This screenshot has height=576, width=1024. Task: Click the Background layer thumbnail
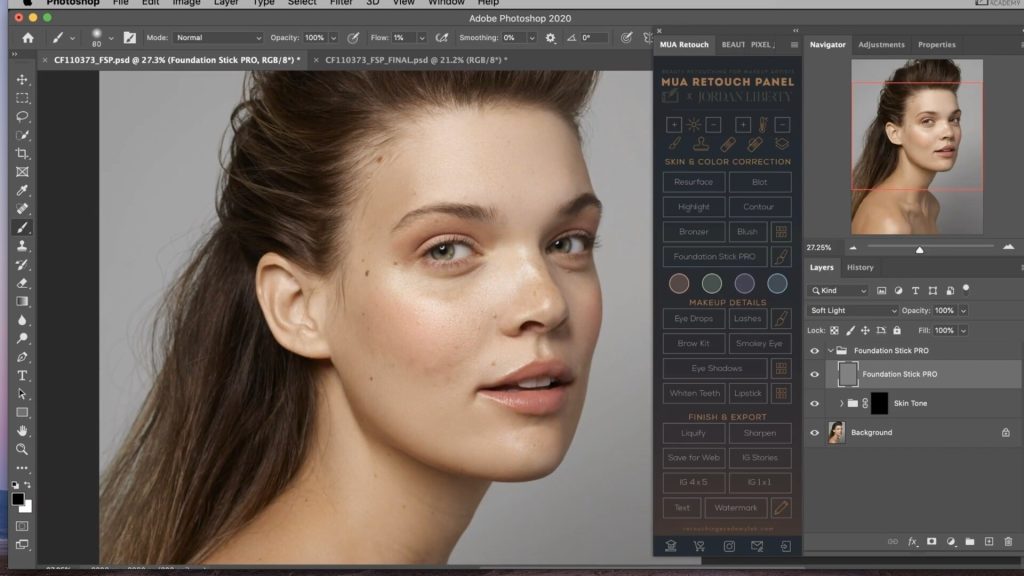[838, 431]
